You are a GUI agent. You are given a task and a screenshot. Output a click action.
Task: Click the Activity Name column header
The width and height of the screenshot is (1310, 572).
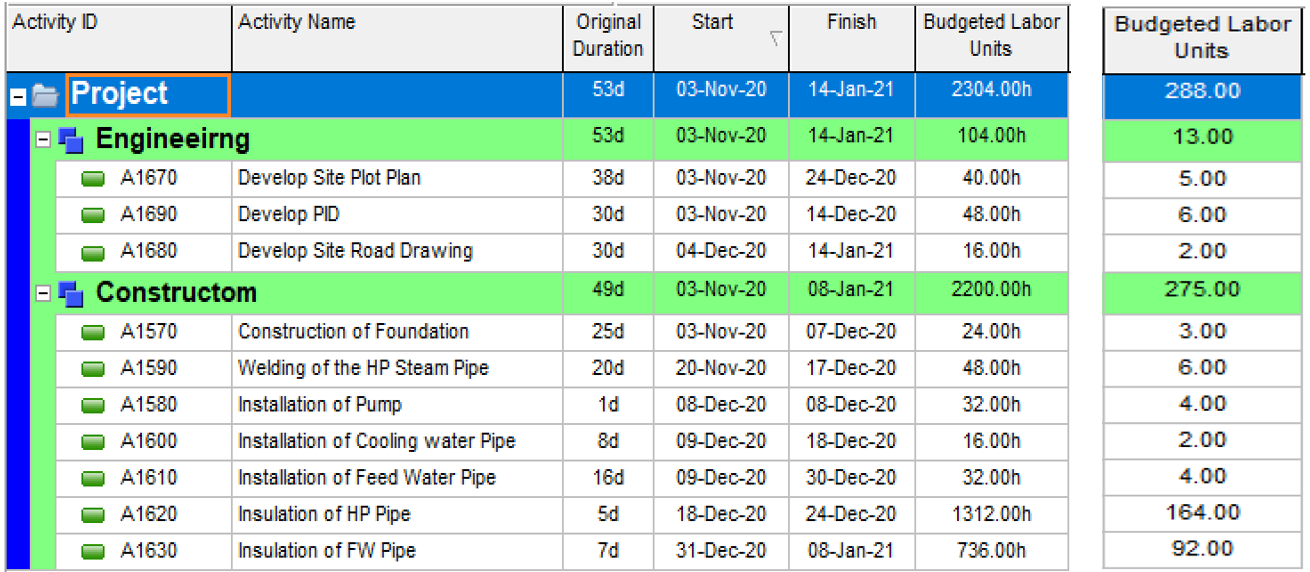click(x=296, y=23)
